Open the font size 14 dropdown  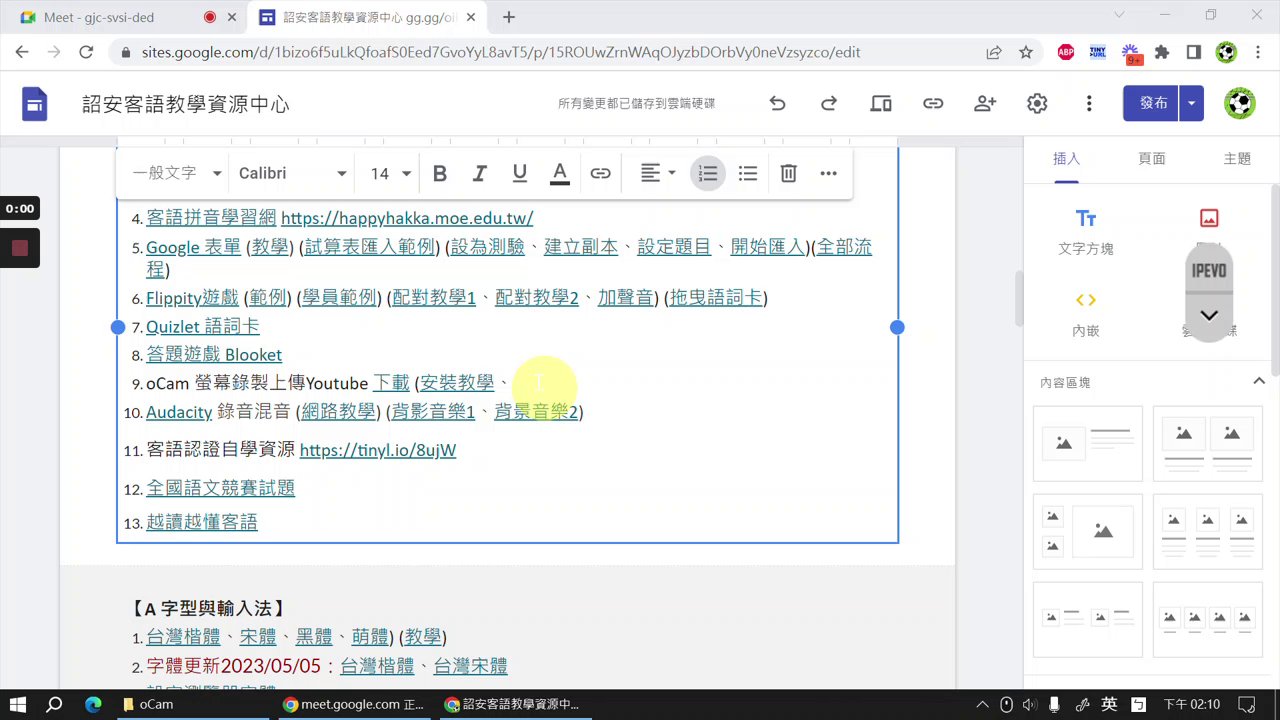pos(390,173)
